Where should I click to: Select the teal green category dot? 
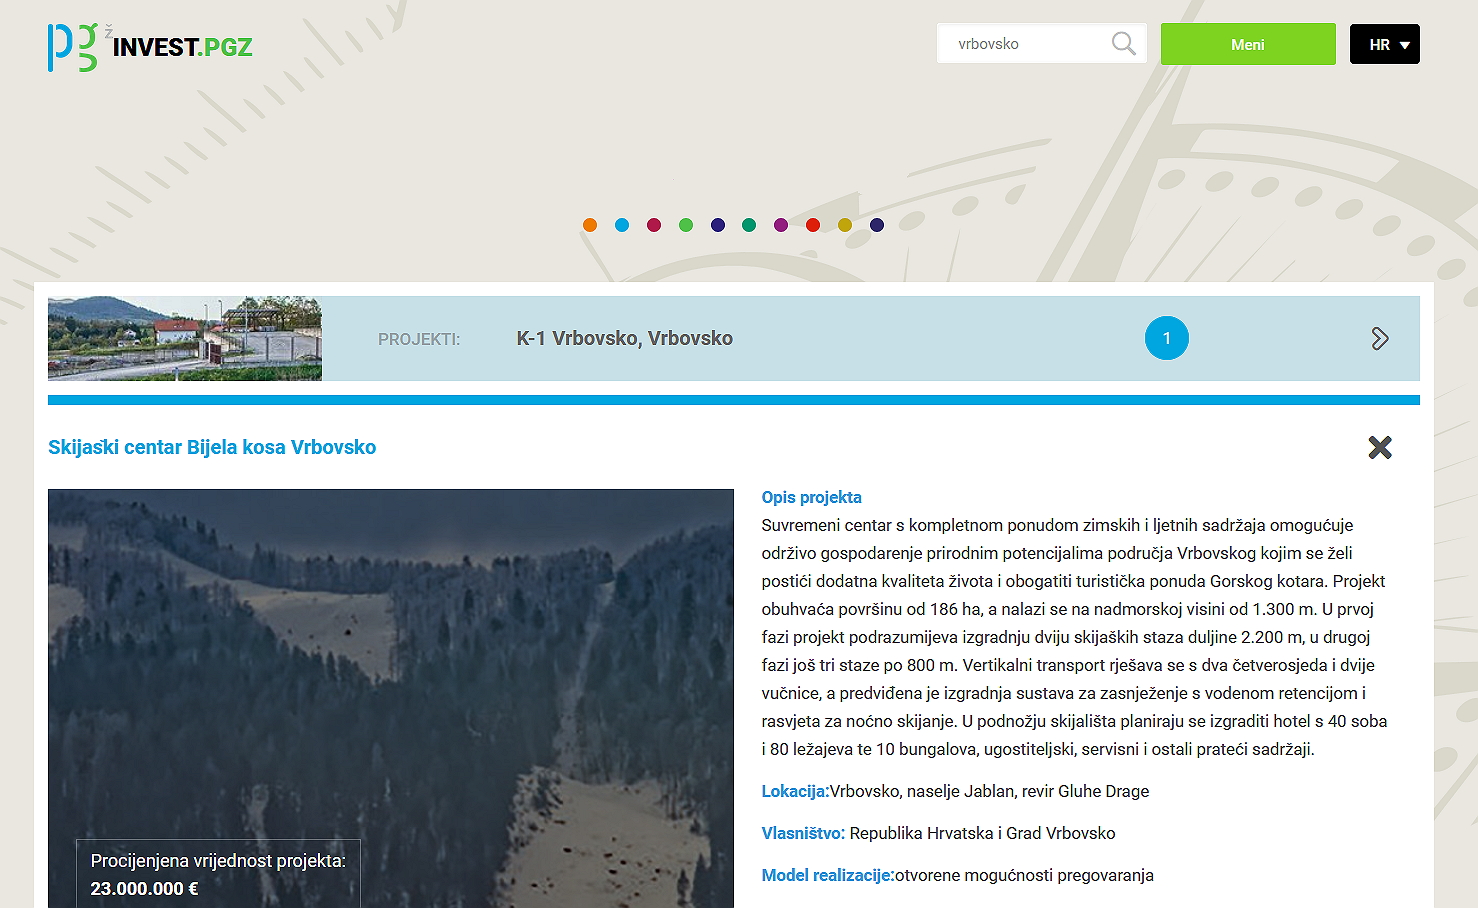pos(749,225)
